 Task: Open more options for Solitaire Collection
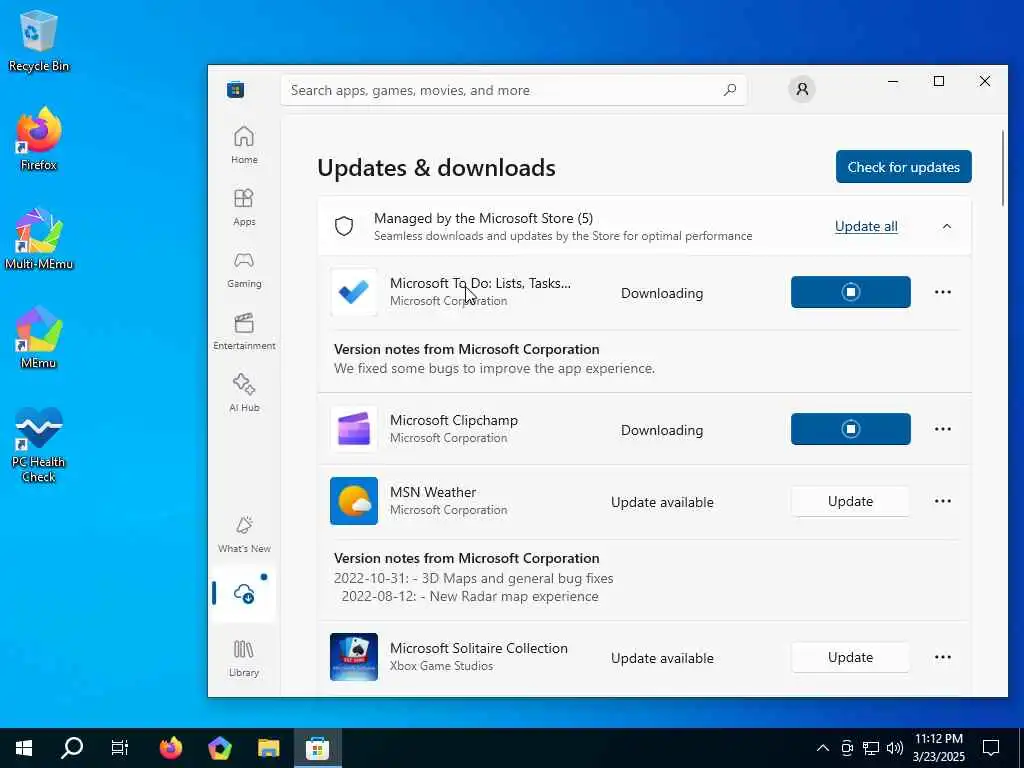(942, 657)
